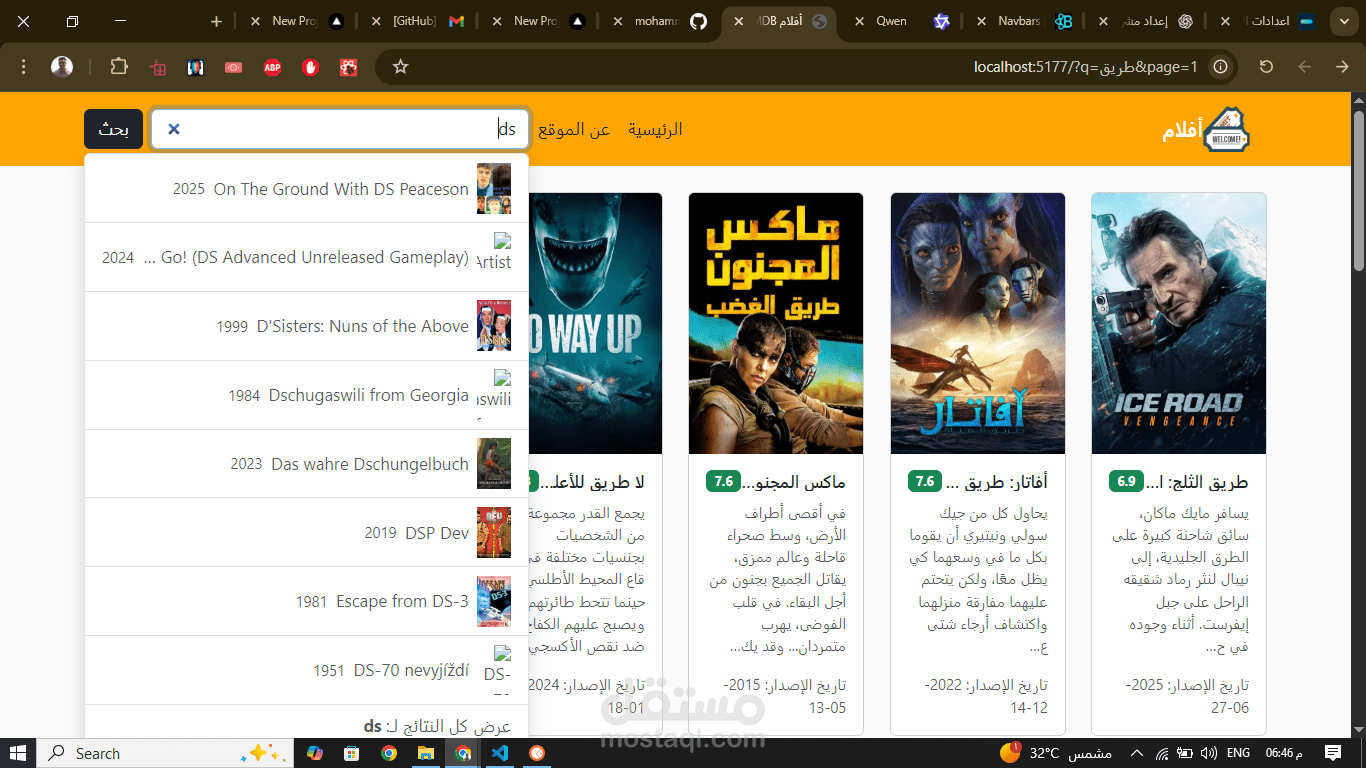Open the notification center icon

(1333, 753)
